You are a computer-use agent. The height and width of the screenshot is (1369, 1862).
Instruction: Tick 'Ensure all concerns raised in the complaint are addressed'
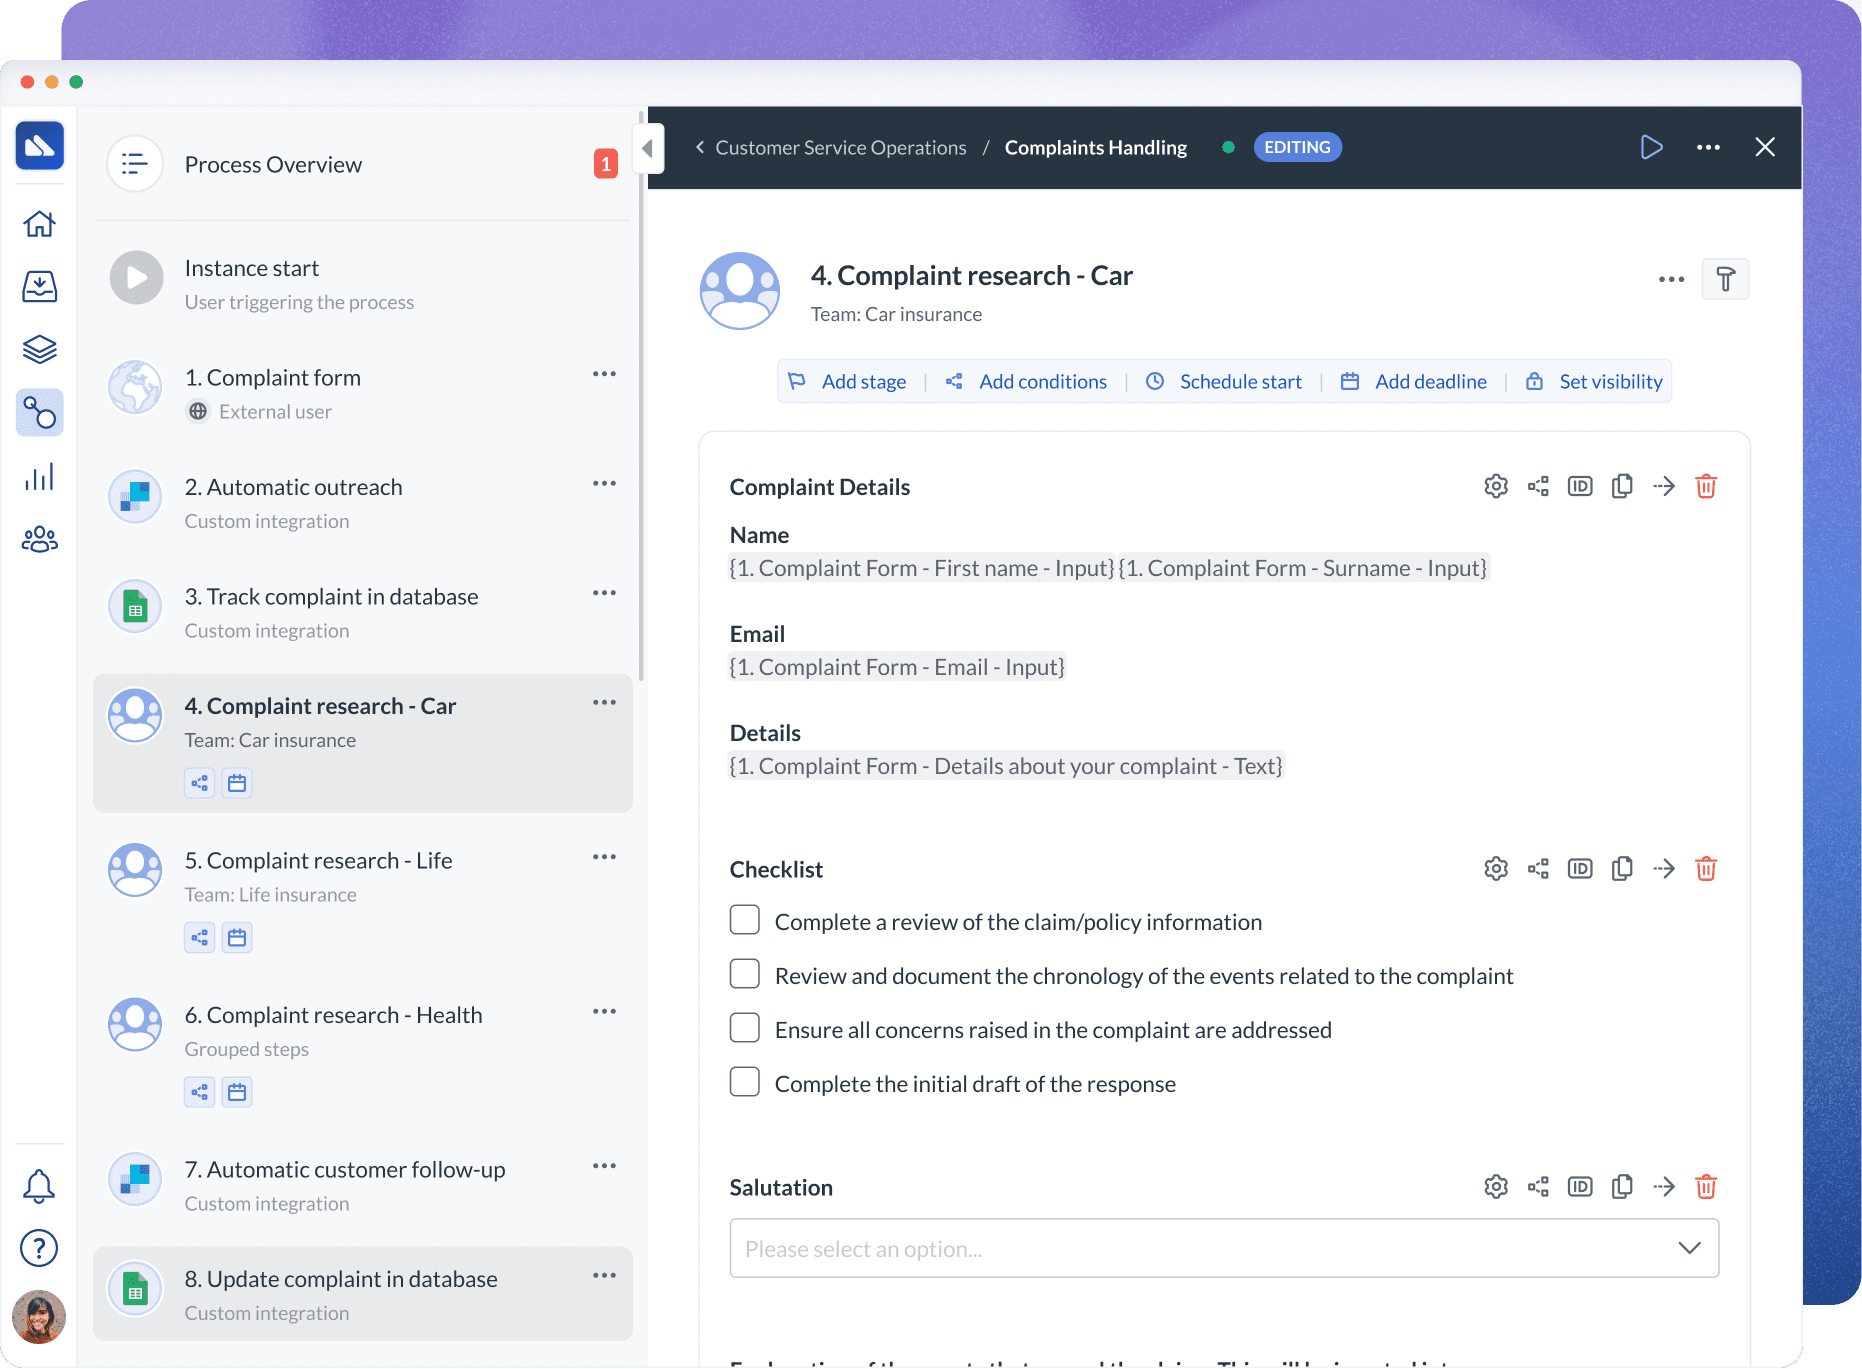[744, 1027]
